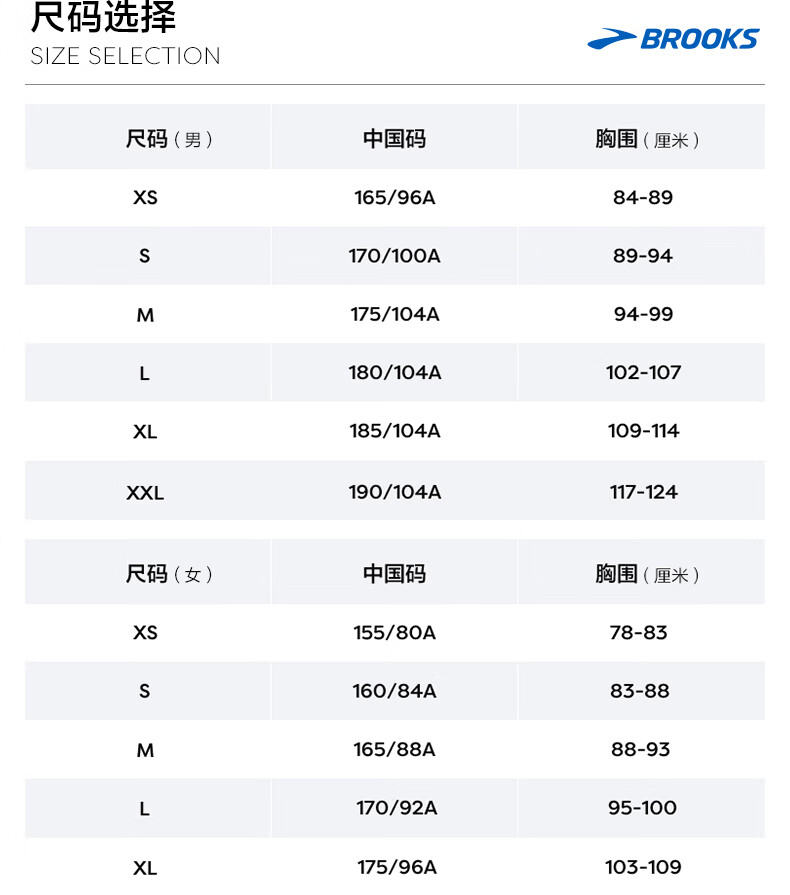Click the 尺码 (女) column header
Viewport: 790px width, 895px height.
[169, 574]
